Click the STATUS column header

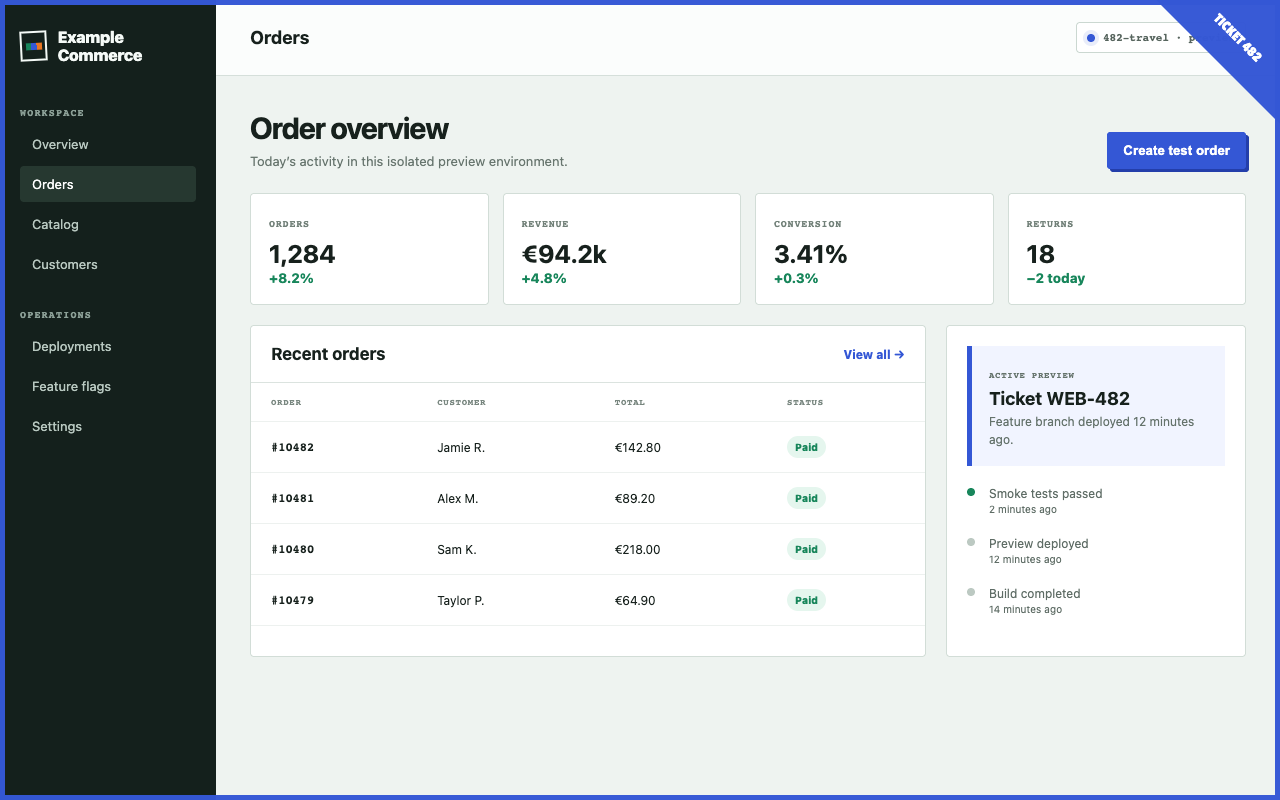pyautogui.click(x=805, y=402)
